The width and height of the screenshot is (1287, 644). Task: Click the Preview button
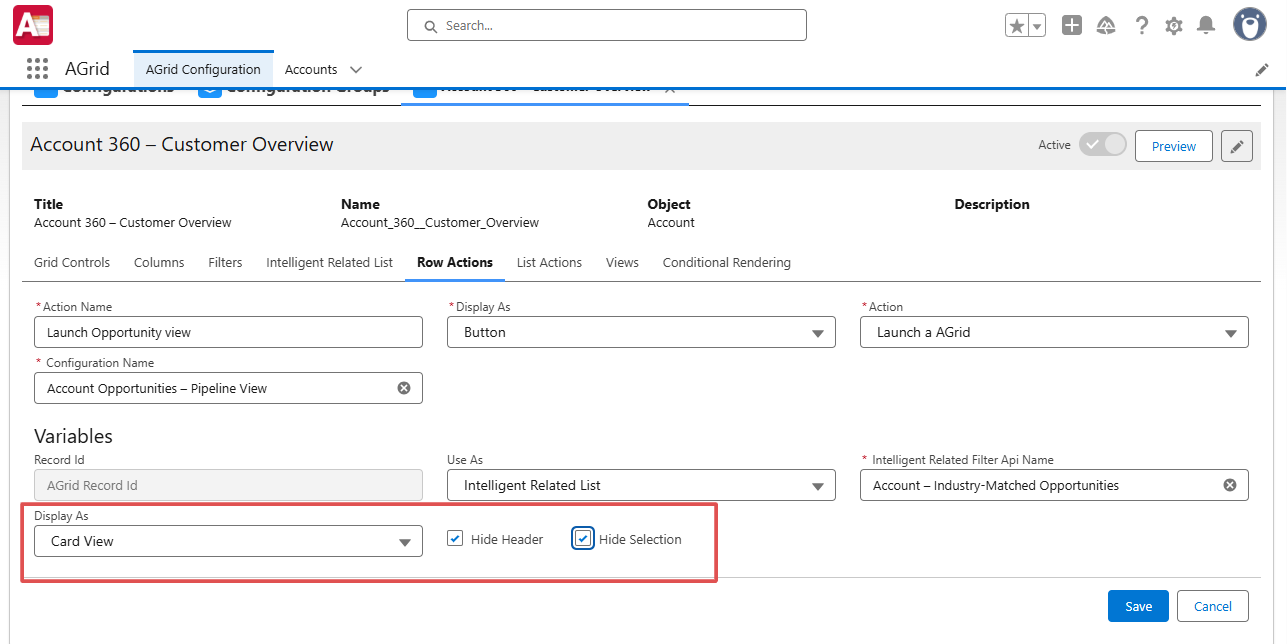point(1174,146)
